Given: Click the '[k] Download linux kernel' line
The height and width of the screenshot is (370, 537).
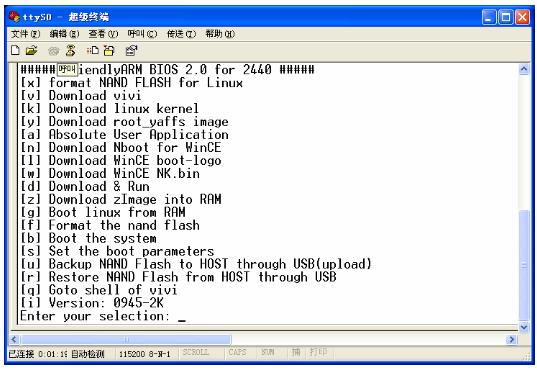Looking at the screenshot, I should [109, 109].
